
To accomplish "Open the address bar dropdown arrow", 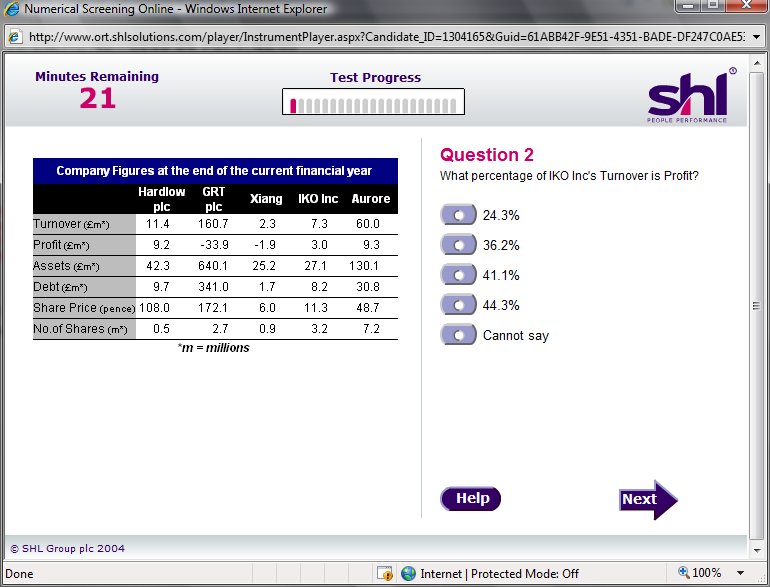I will [x=757, y=37].
